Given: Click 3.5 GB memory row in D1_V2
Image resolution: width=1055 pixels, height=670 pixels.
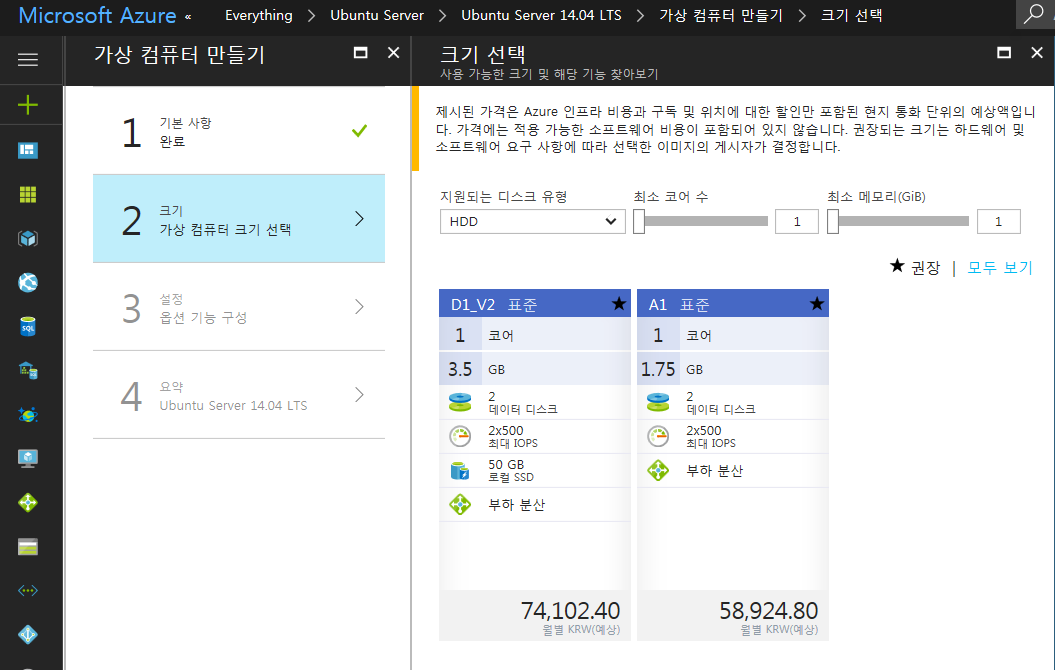Looking at the screenshot, I should point(535,369).
